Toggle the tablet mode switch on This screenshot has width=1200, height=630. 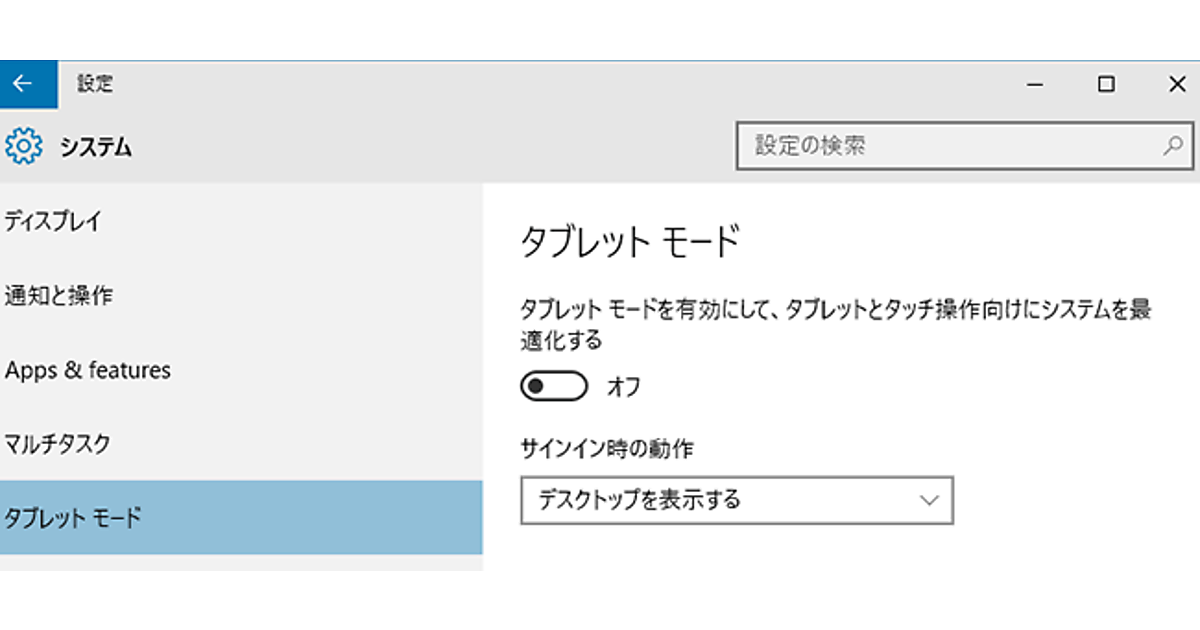coord(553,387)
